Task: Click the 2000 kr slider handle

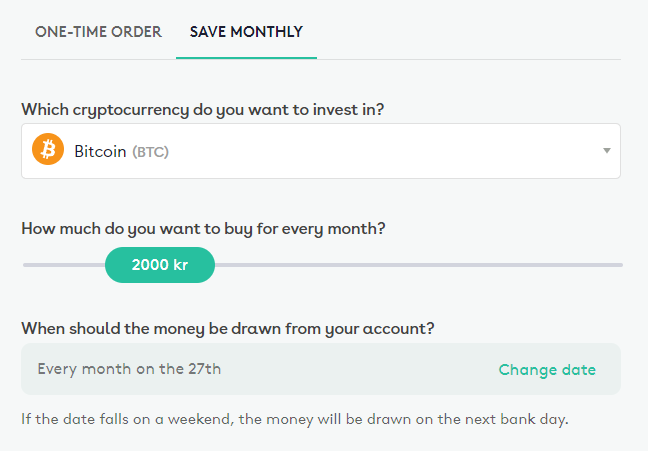Action: [x=160, y=265]
